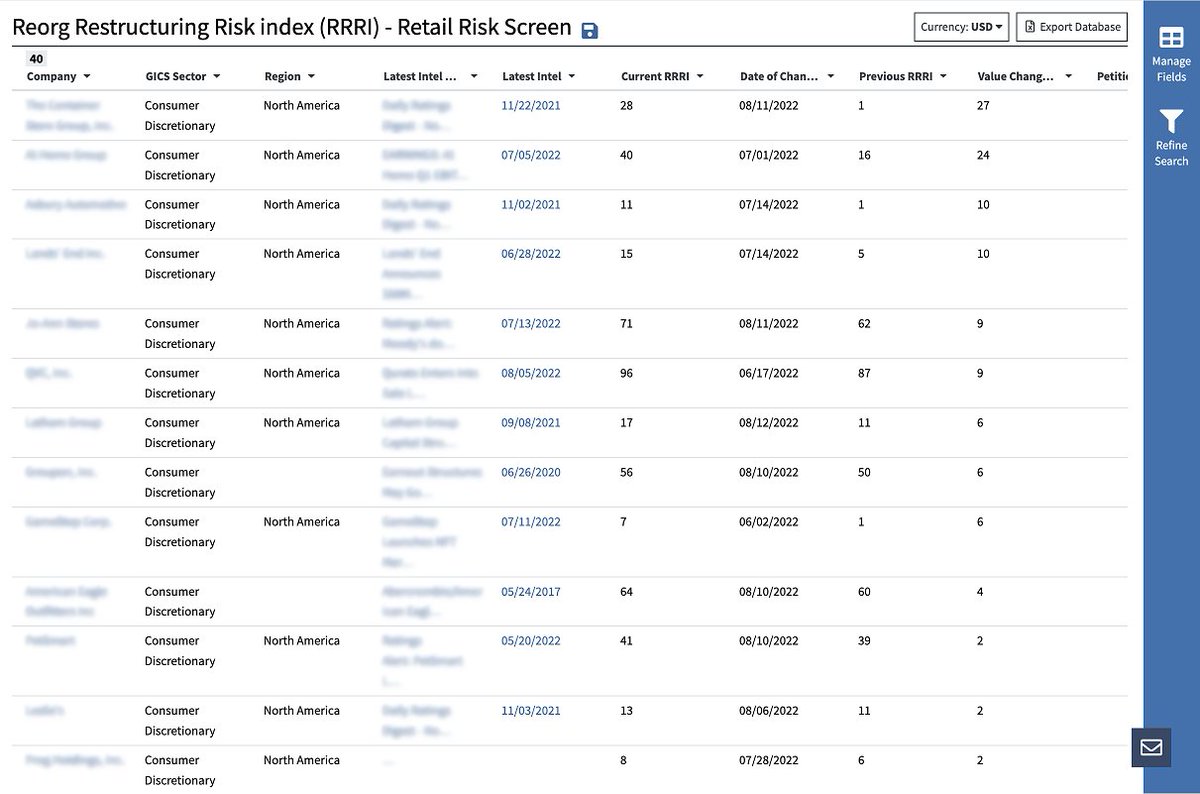Viewport: 1200px width, 794px height.
Task: Open Region column dropdown
Action: [311, 77]
